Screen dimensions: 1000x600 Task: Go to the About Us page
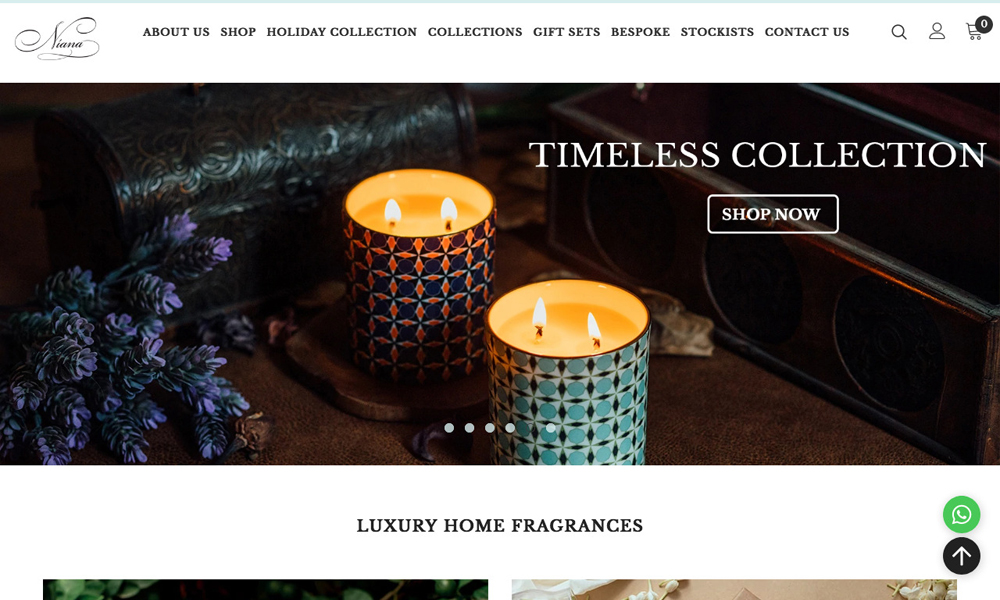pyautogui.click(x=176, y=32)
